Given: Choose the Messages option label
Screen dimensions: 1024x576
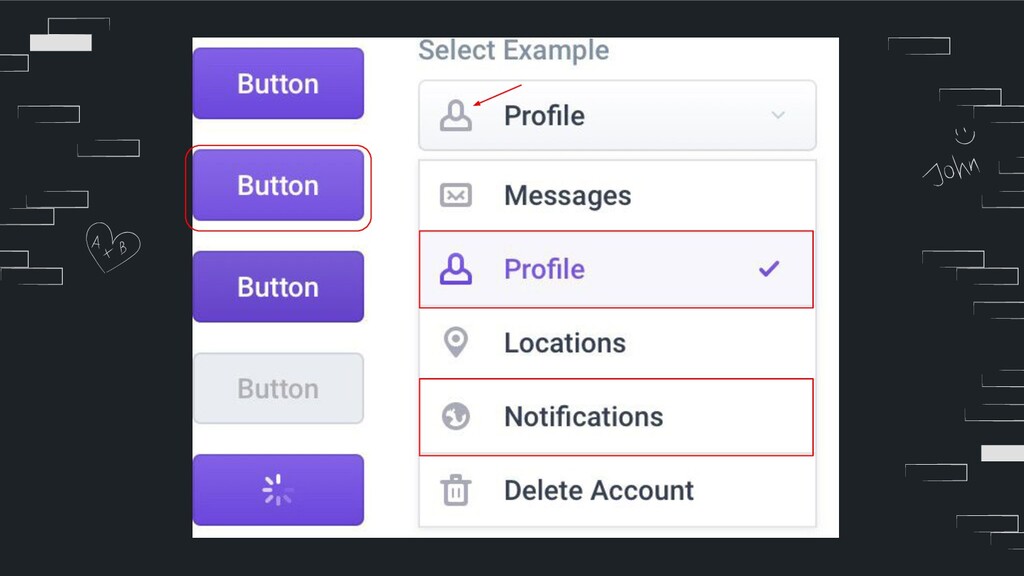Looking at the screenshot, I should (567, 195).
